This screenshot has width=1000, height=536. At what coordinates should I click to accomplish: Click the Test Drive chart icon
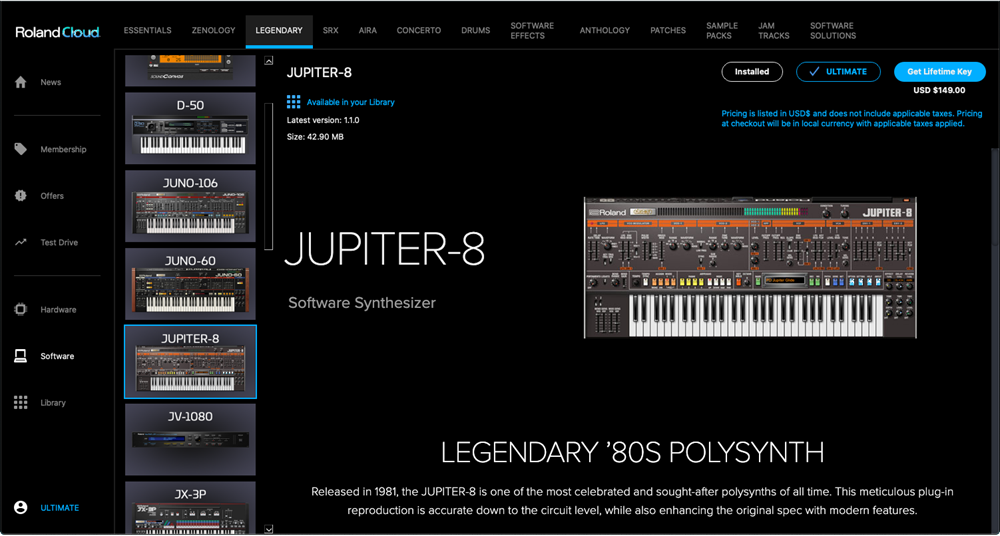click(20, 242)
